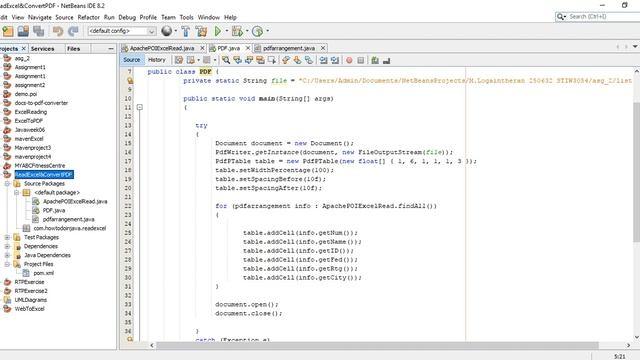Screen dimensions: 640x360
Task: Click the Redo arrow icon
Action: [x=73, y=31]
